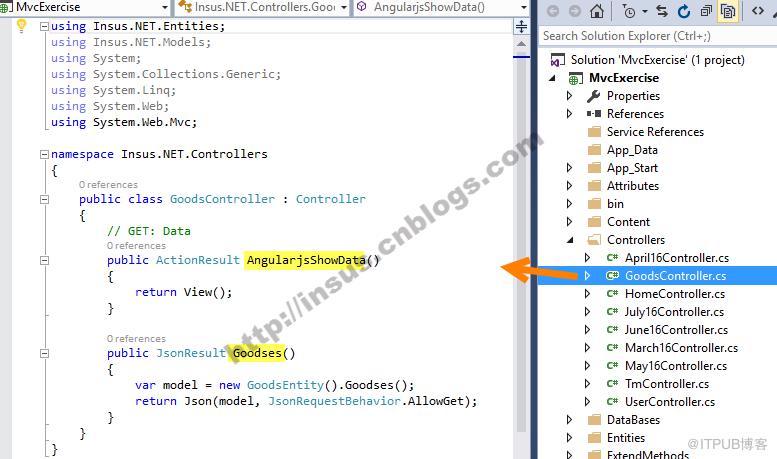Open the Pending Changes Filter dropdown arrow
Screen dimensions: 777x459
645,11
